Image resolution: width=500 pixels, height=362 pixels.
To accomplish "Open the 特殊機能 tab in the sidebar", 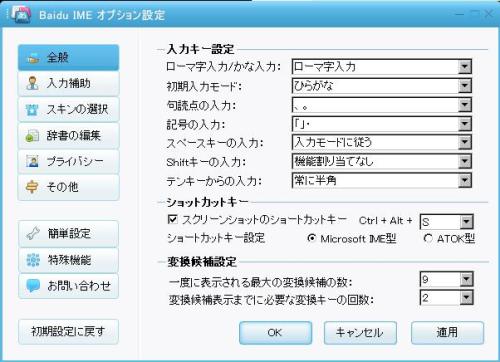I will tap(68, 260).
